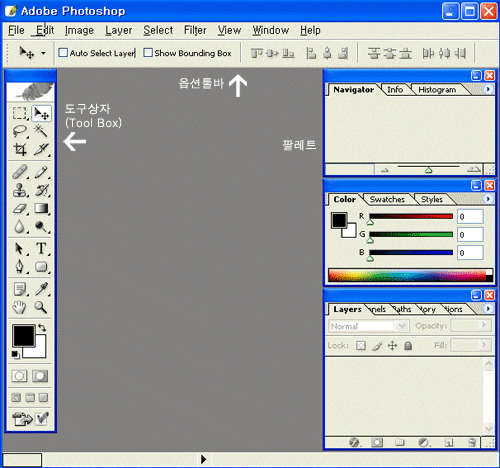Image resolution: width=500 pixels, height=468 pixels.
Task: Select the Rectangular Marquee tool
Action: pyautogui.click(x=19, y=113)
